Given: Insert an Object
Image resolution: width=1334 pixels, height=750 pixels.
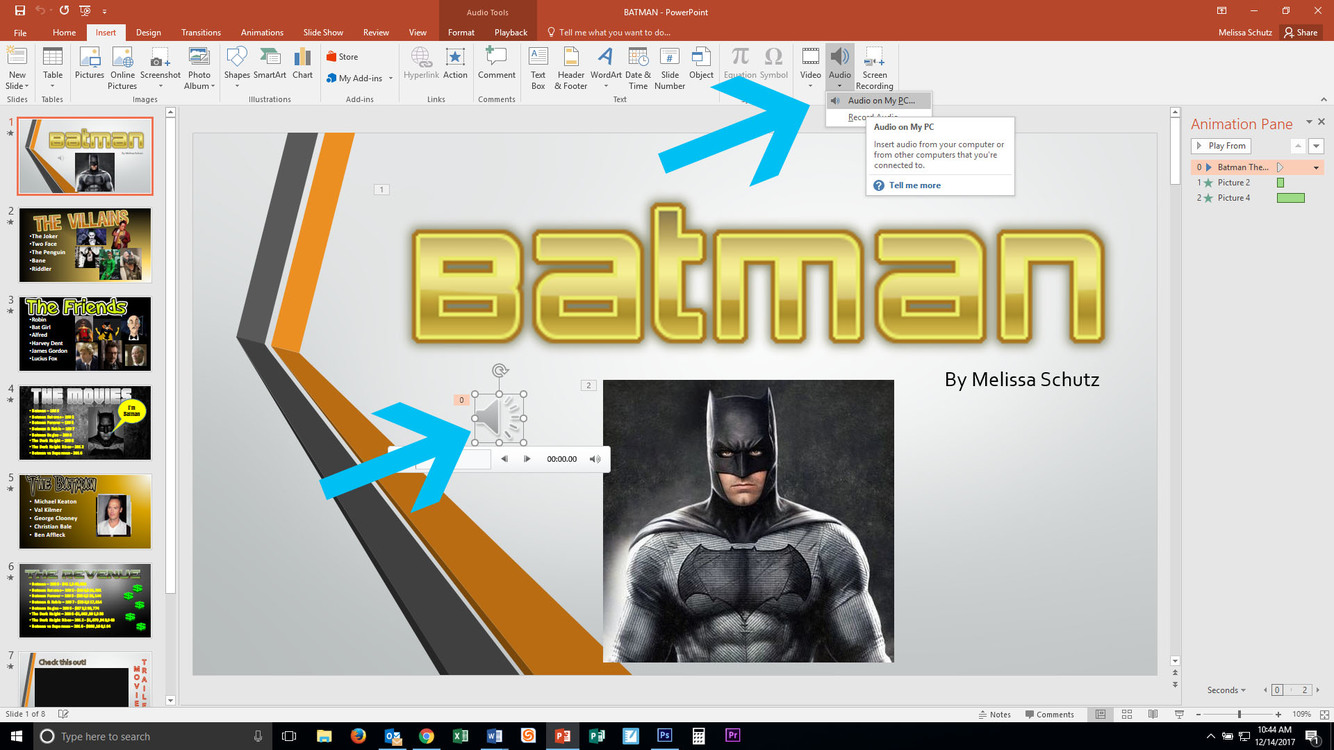Looking at the screenshot, I should 702,64.
